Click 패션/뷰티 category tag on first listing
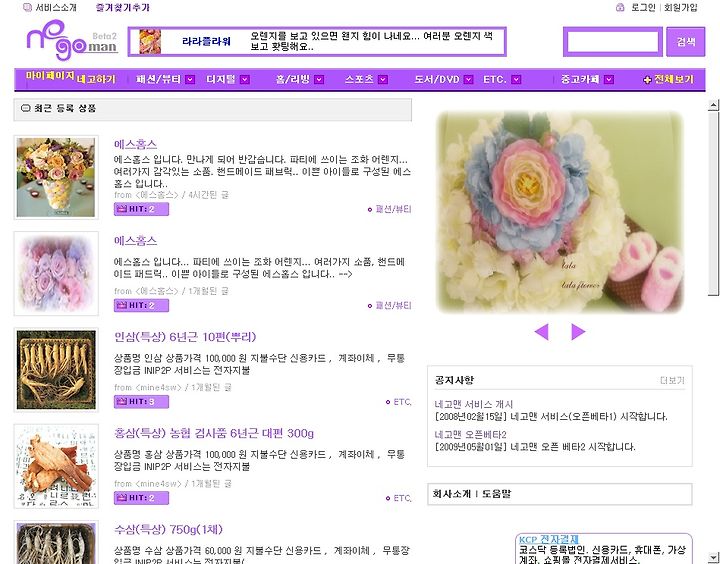 (x=394, y=209)
